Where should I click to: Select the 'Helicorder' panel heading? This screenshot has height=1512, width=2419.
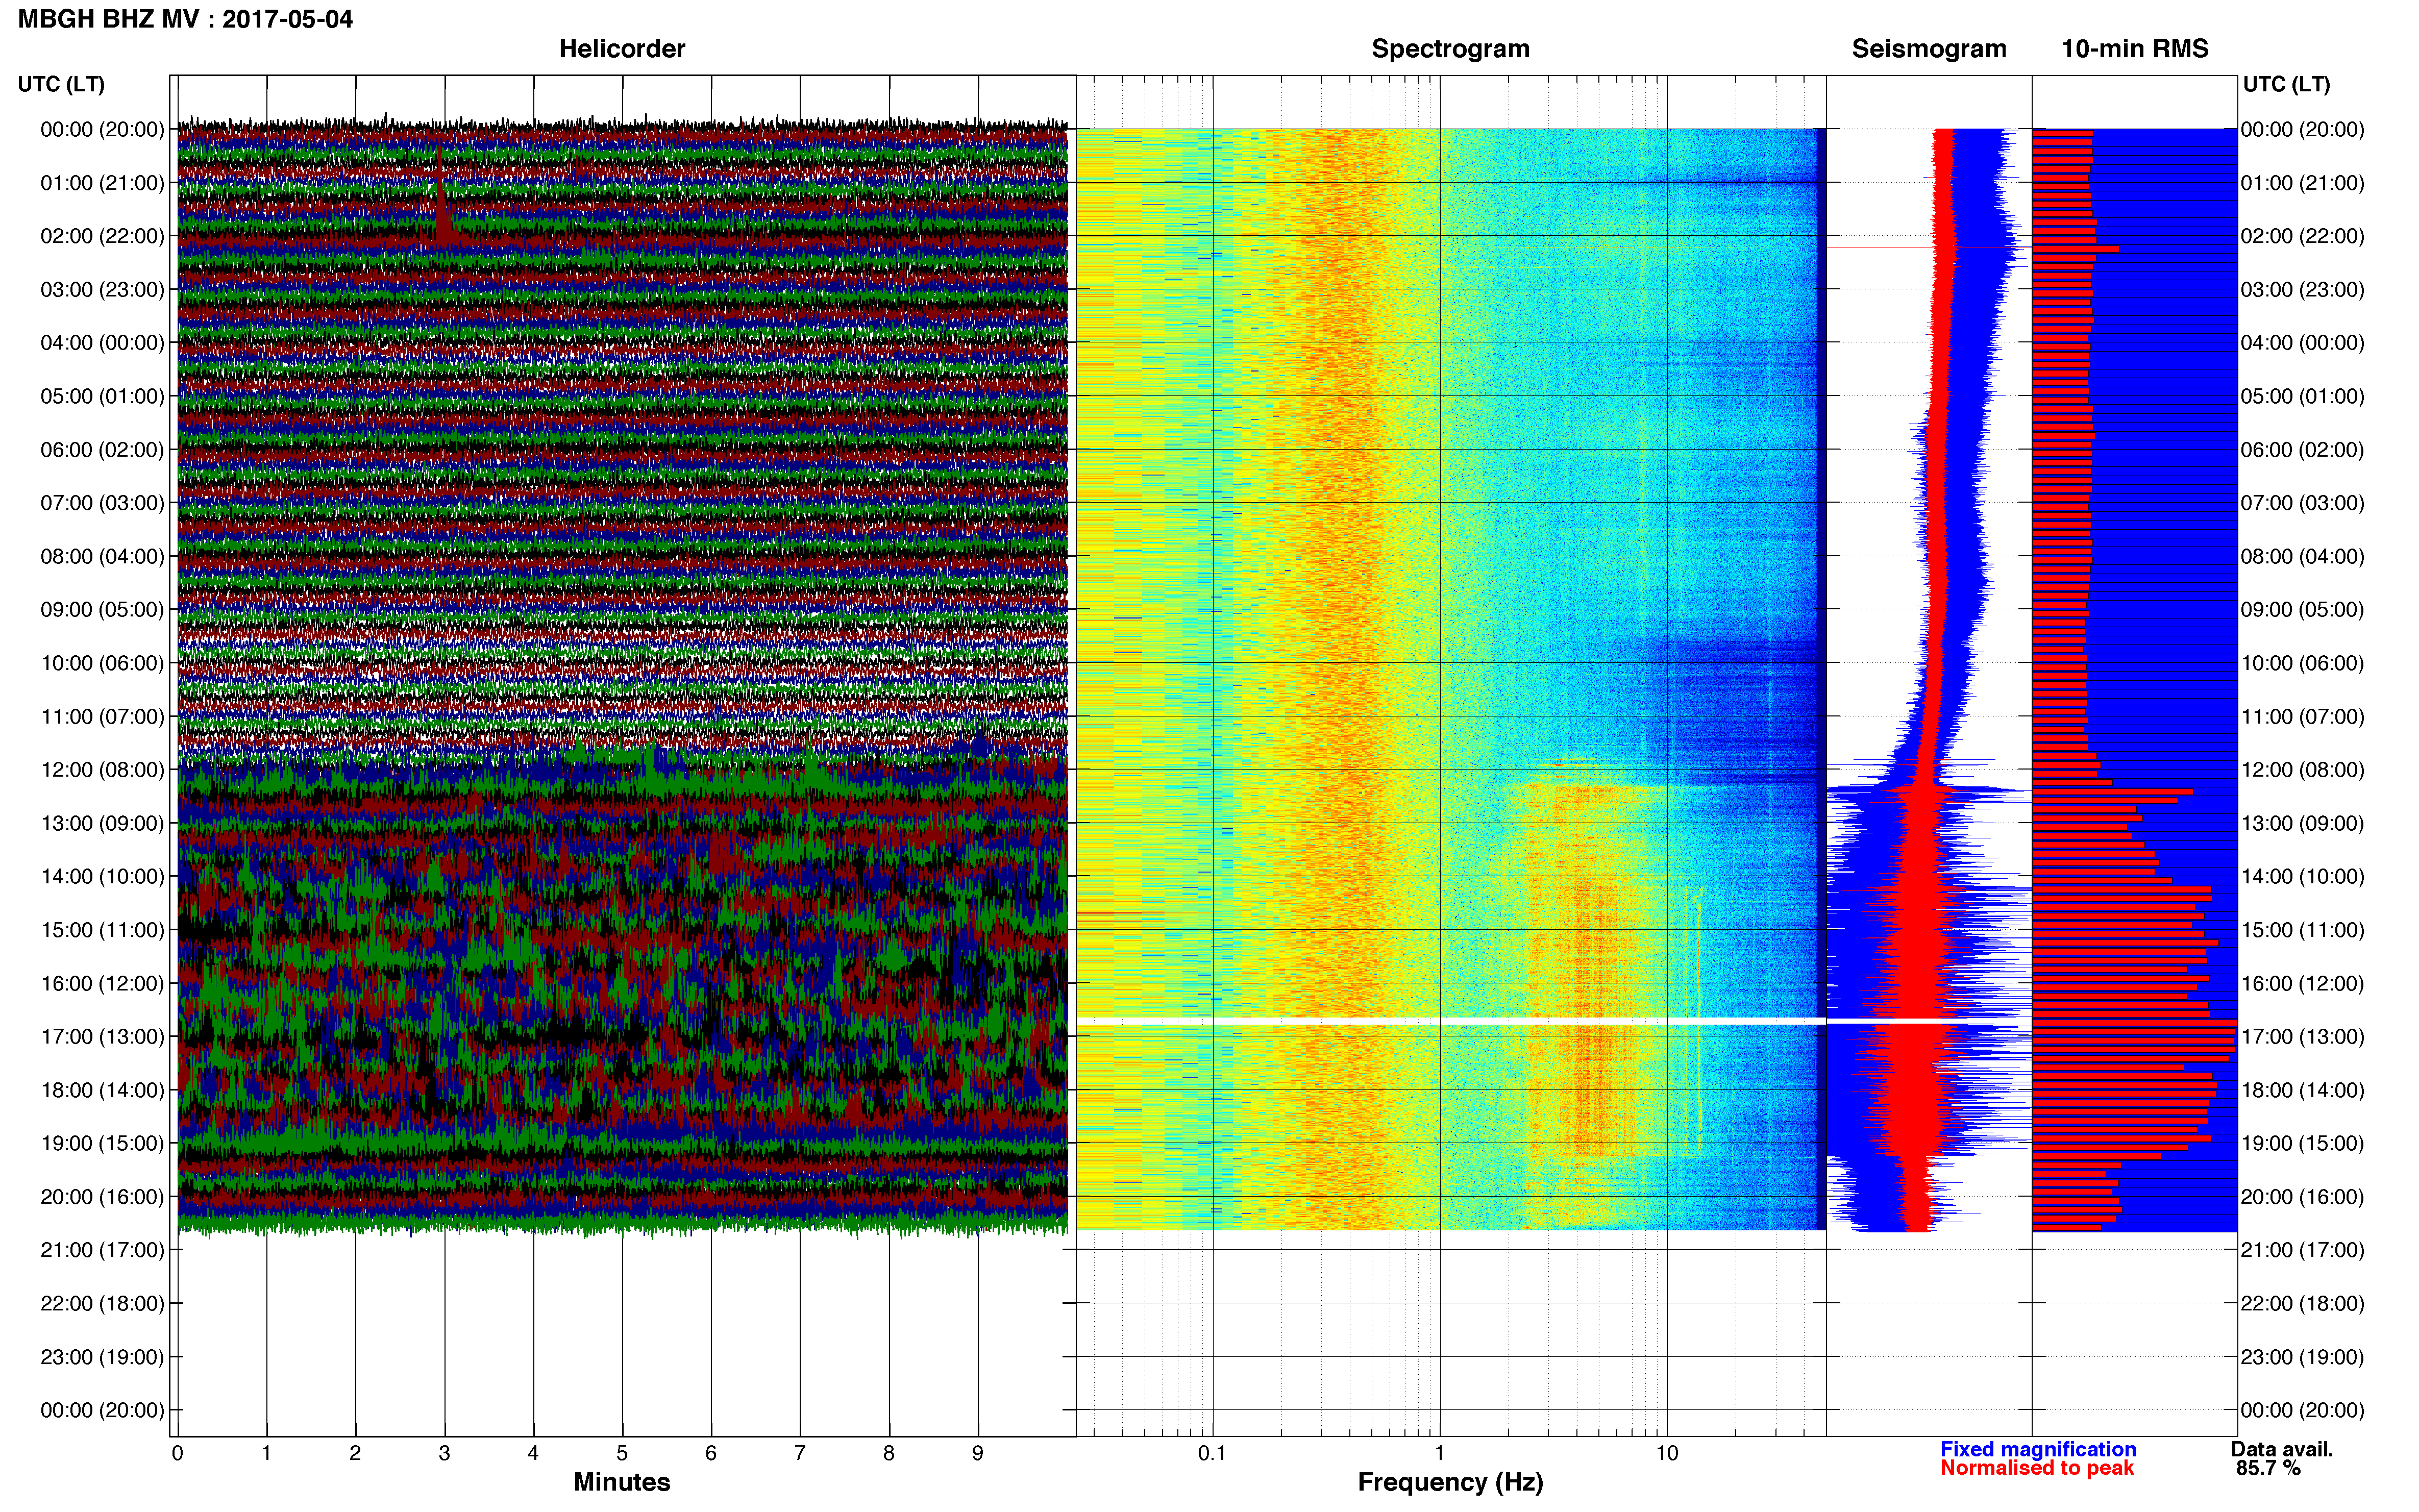[x=621, y=49]
